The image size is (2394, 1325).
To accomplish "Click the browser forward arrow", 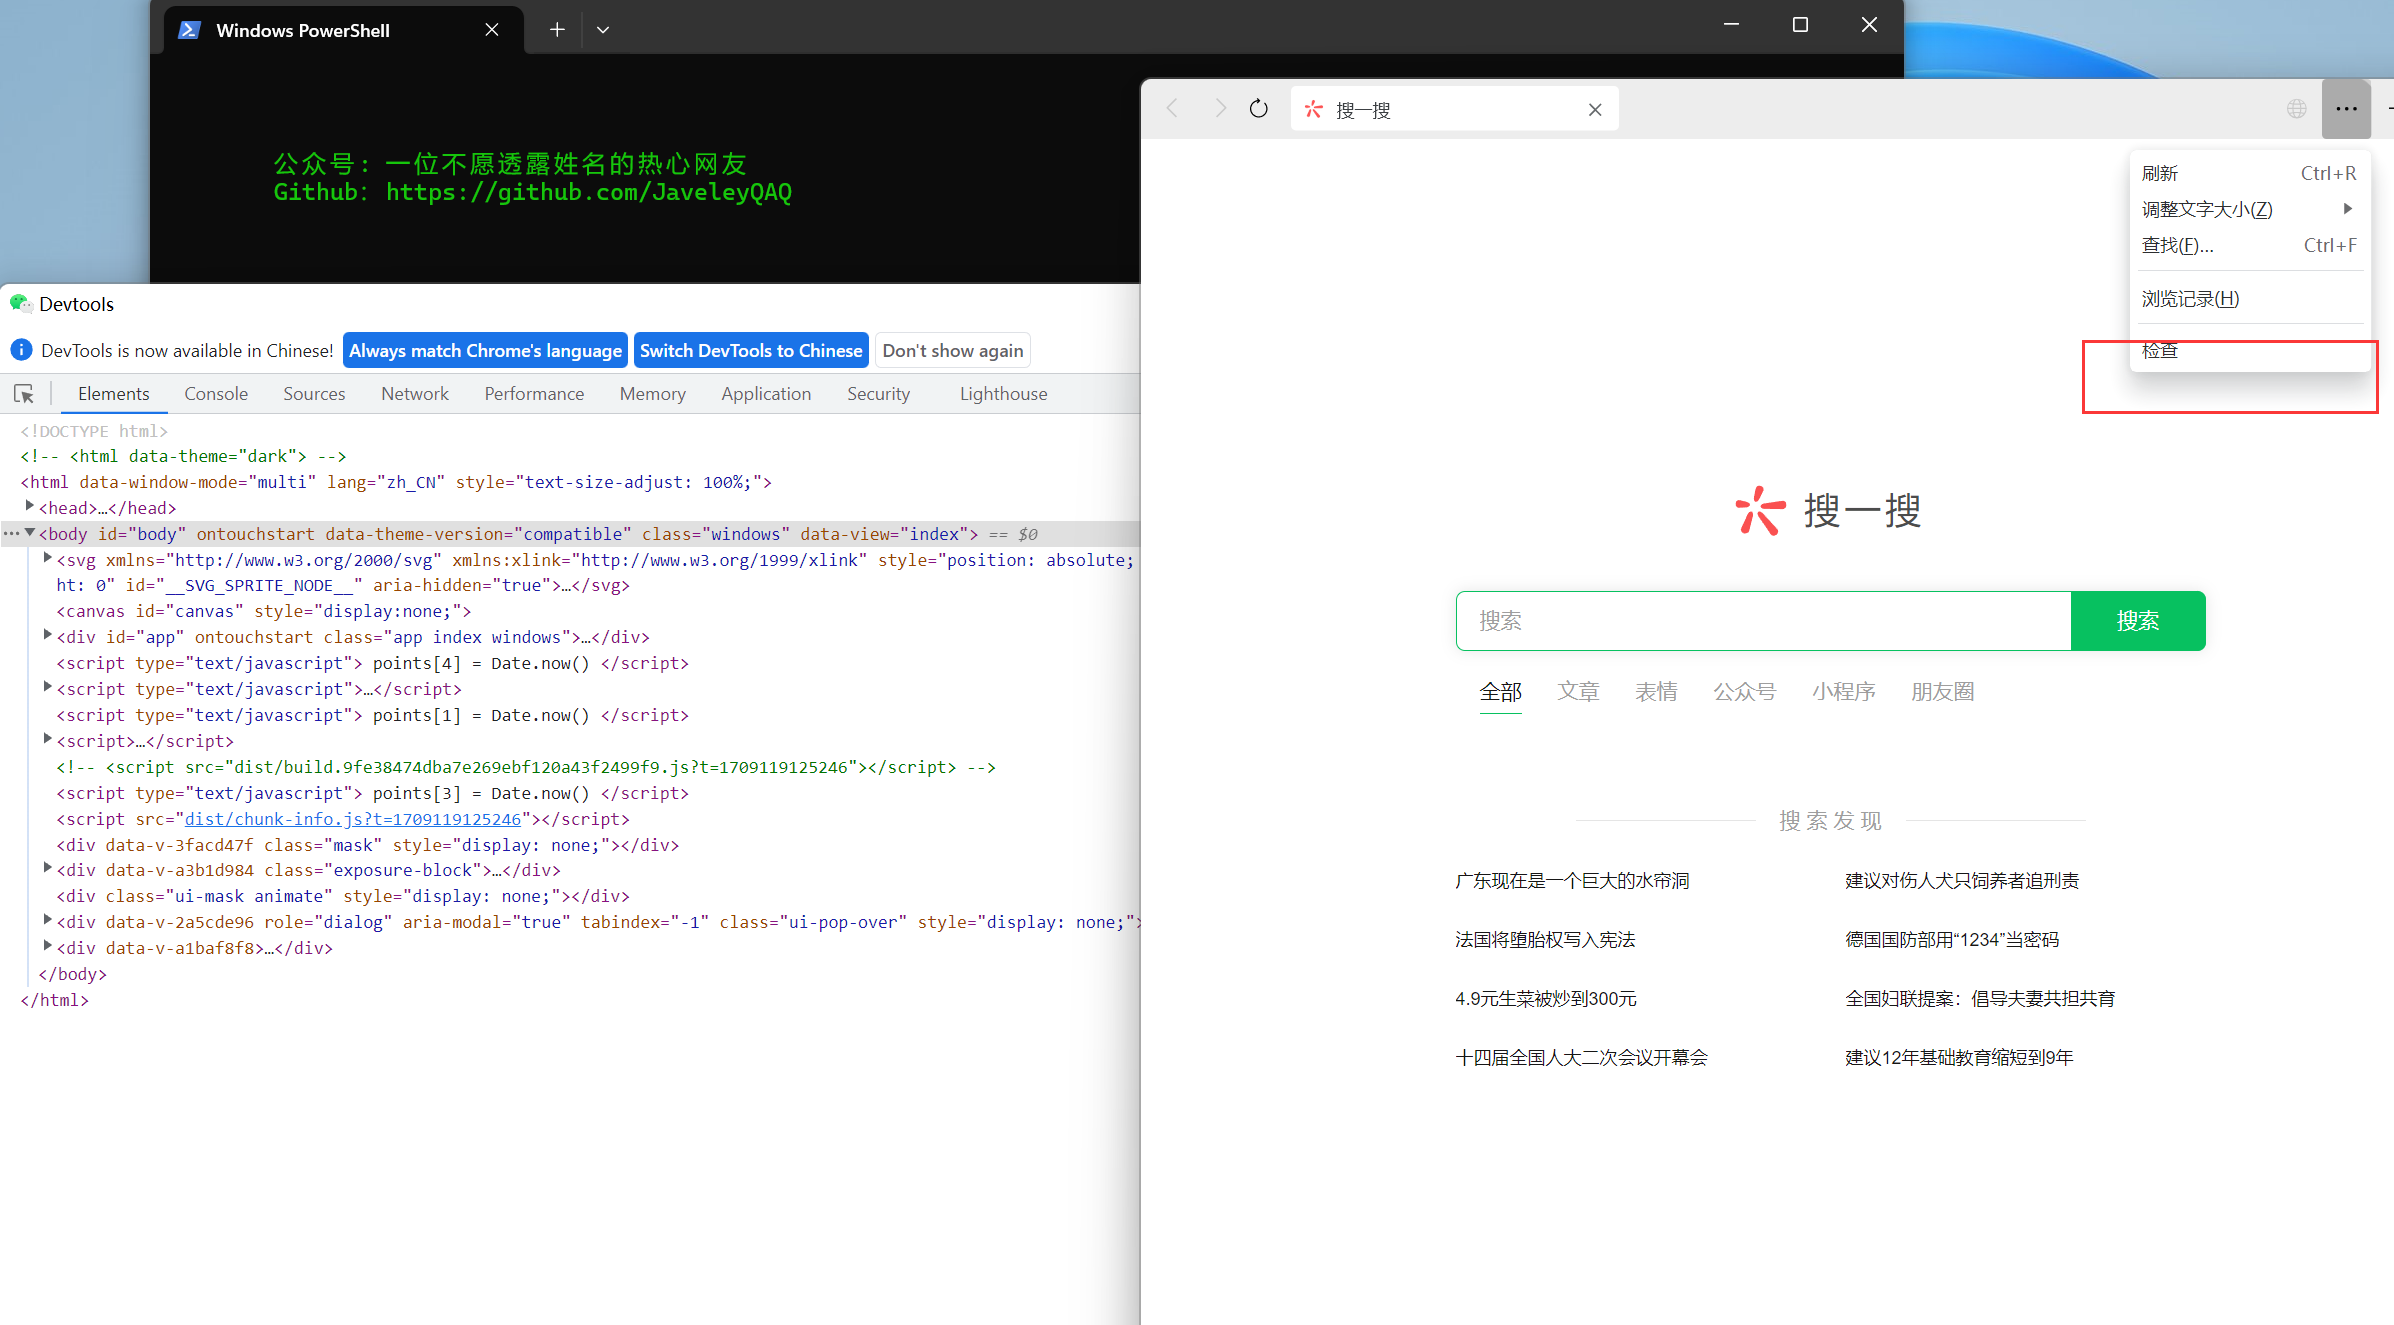I will pos(1219,109).
